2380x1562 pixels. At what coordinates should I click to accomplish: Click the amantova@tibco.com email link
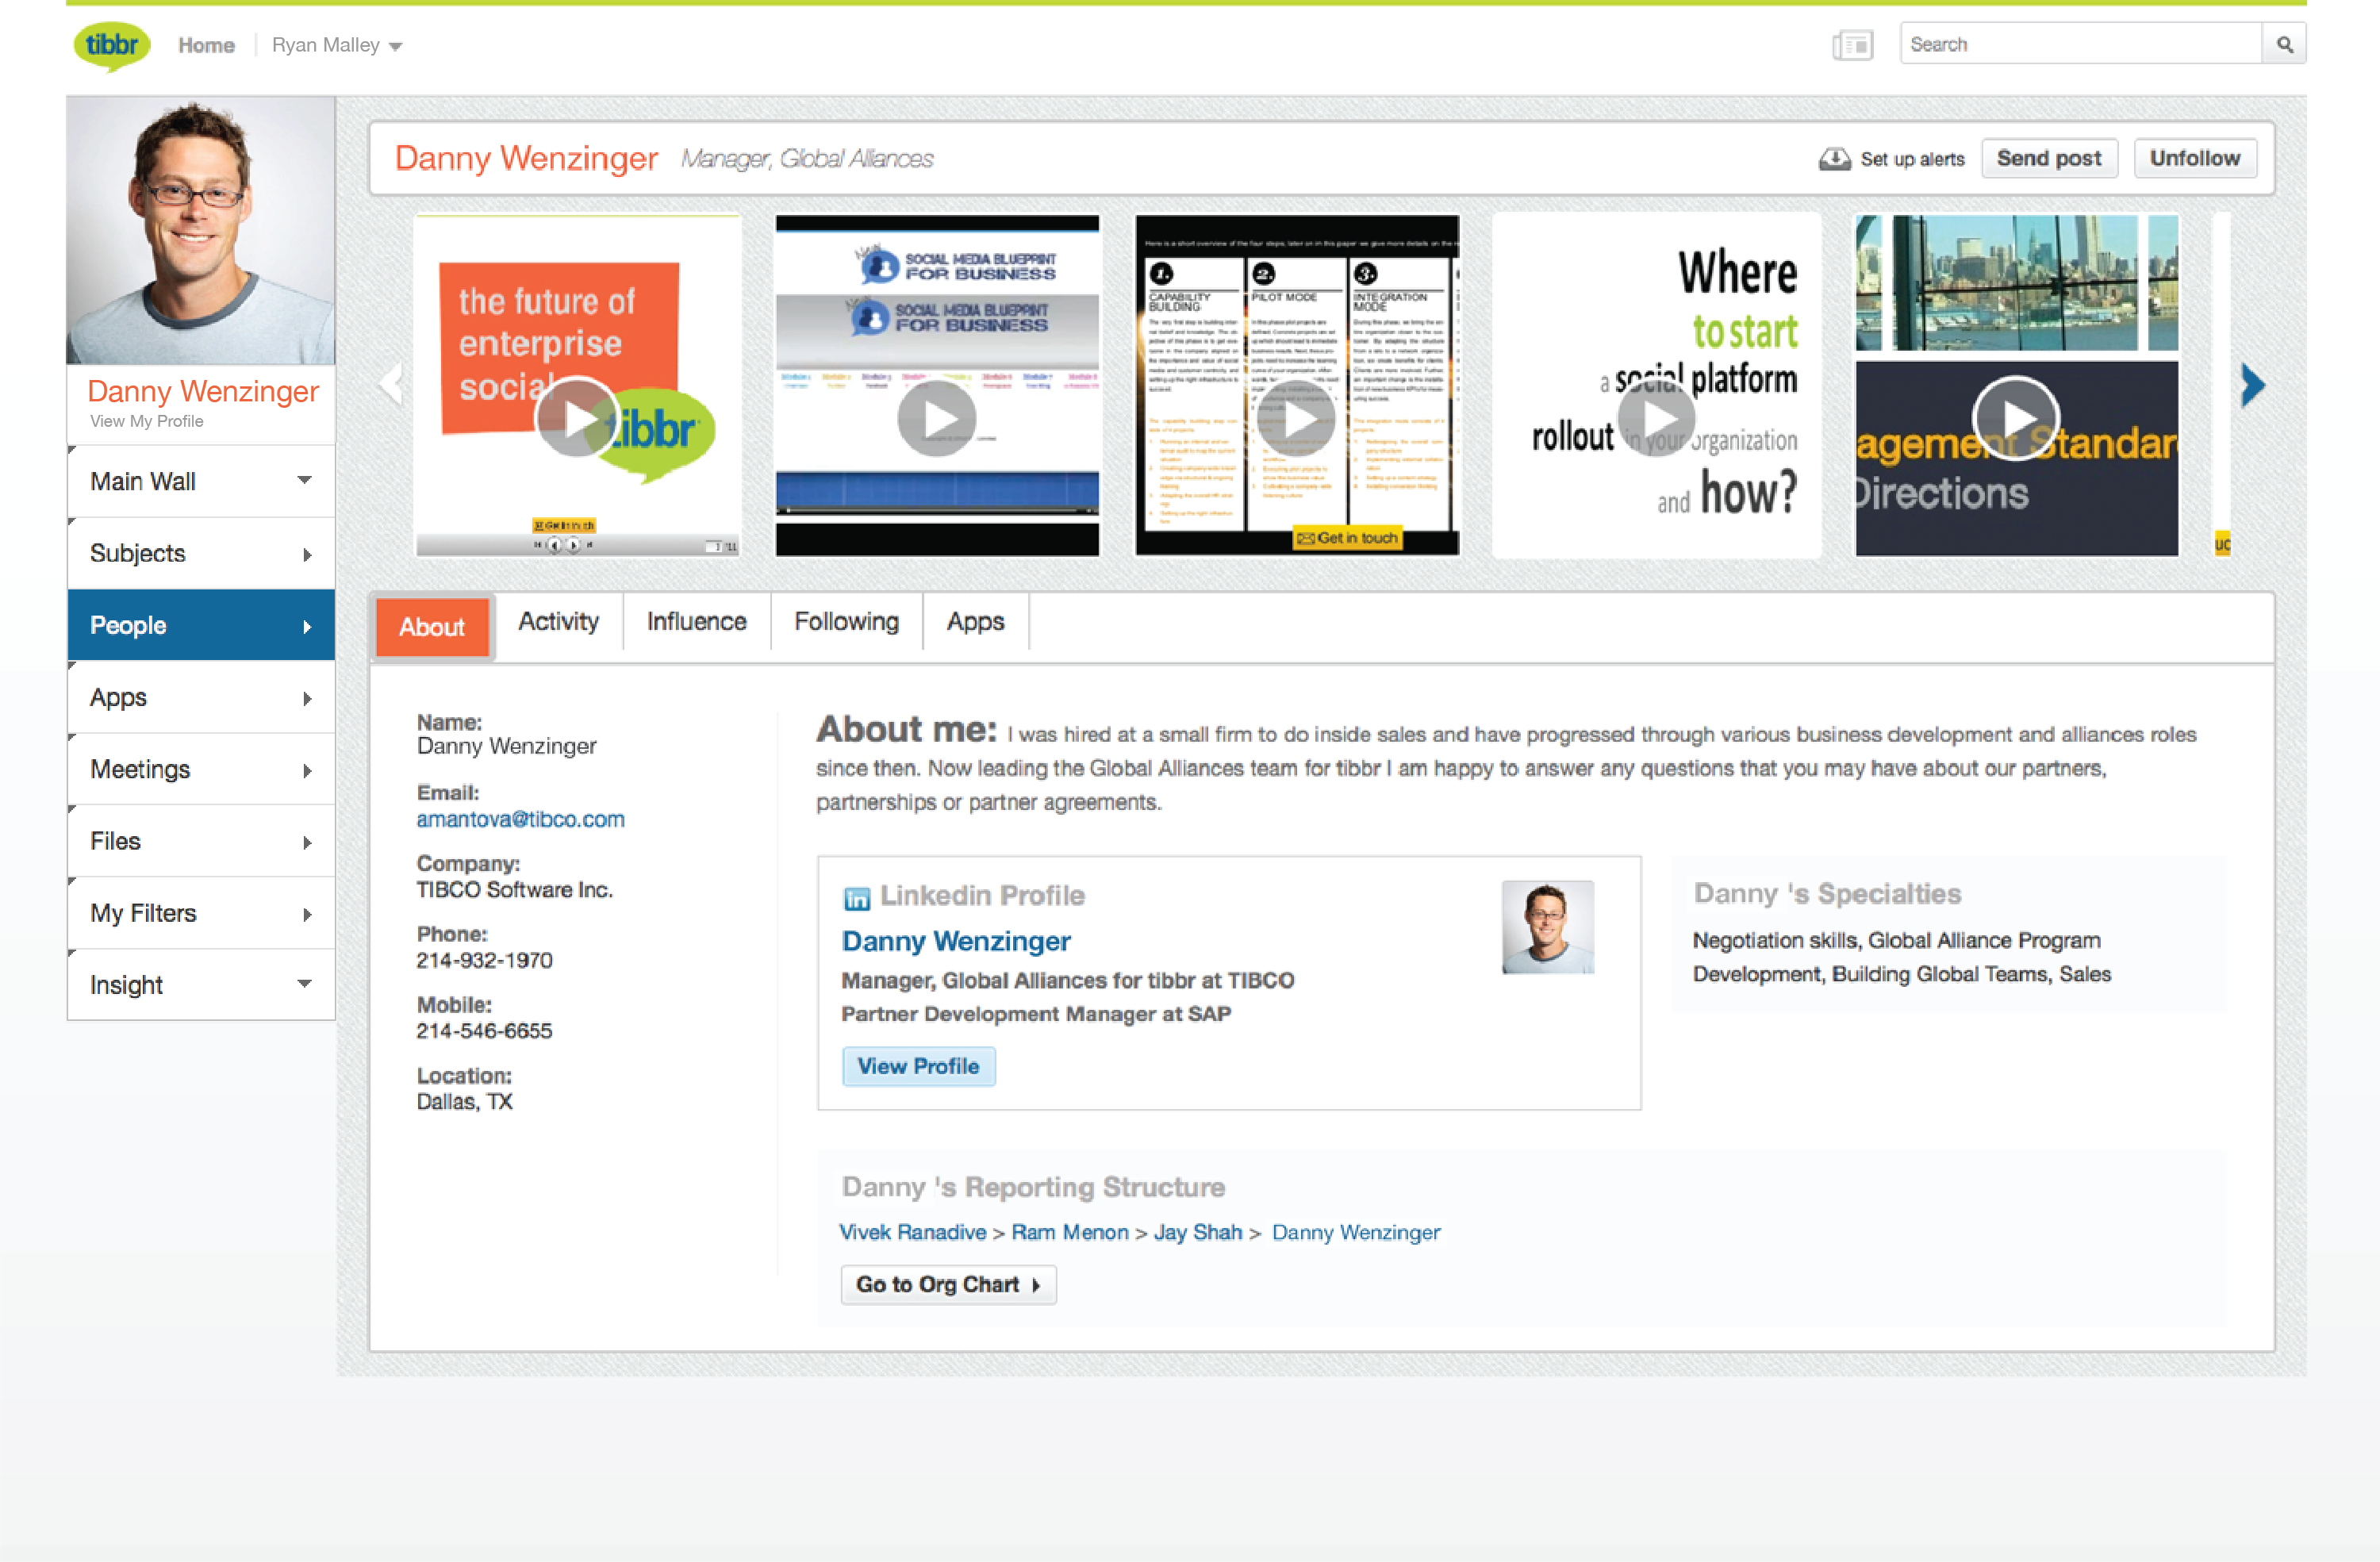pos(520,819)
